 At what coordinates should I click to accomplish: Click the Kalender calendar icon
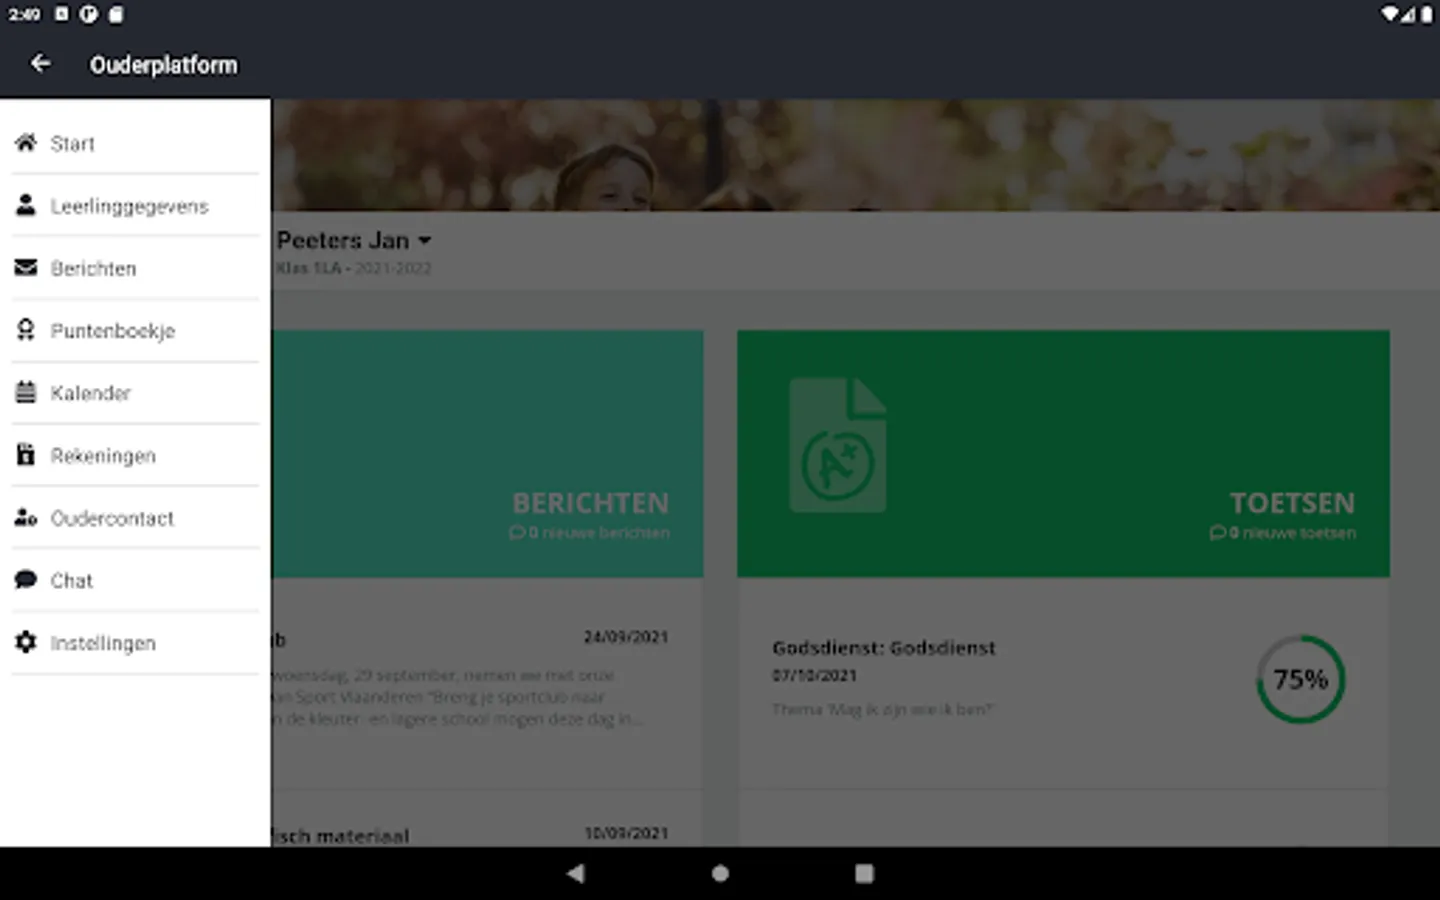tap(26, 392)
